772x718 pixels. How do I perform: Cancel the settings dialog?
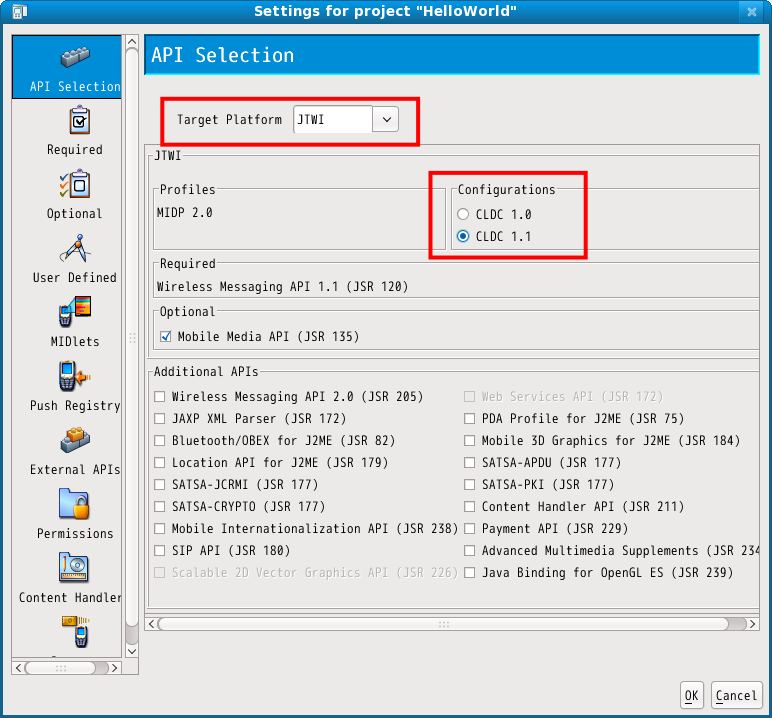[x=737, y=695]
